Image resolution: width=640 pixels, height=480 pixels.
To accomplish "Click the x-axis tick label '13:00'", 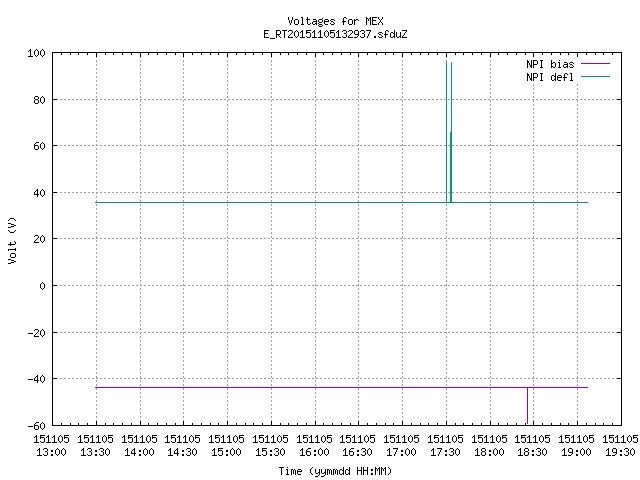I will (51, 452).
